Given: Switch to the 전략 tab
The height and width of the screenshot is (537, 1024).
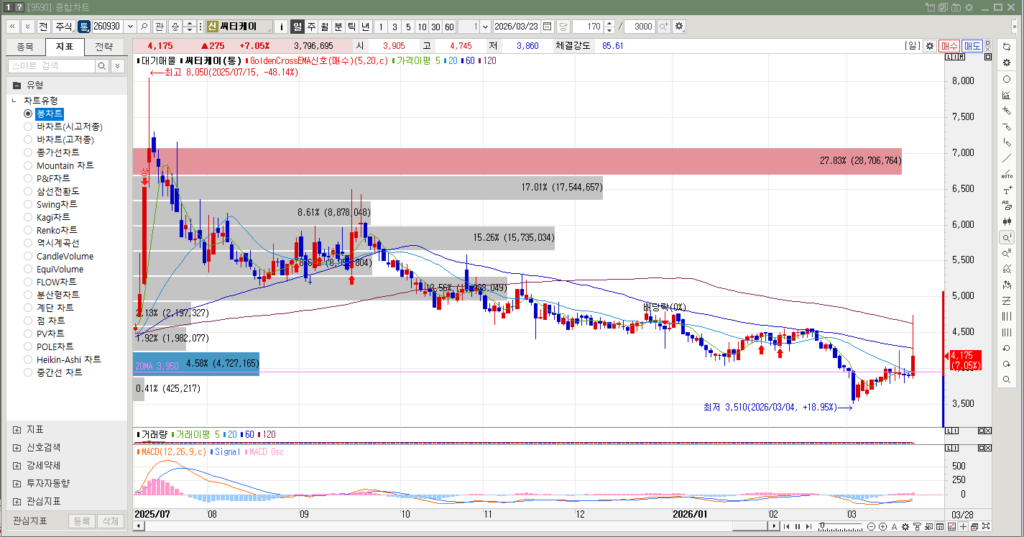Looking at the screenshot, I should point(103,46).
